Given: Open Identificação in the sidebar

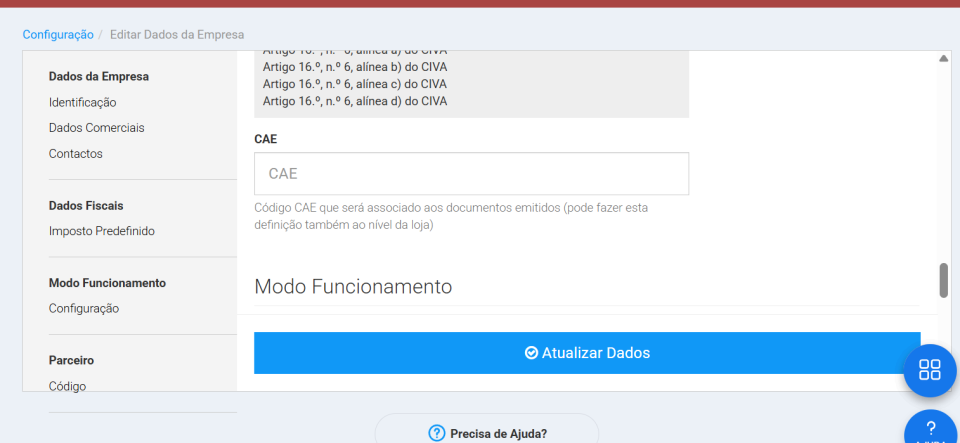Looking at the screenshot, I should (82, 102).
